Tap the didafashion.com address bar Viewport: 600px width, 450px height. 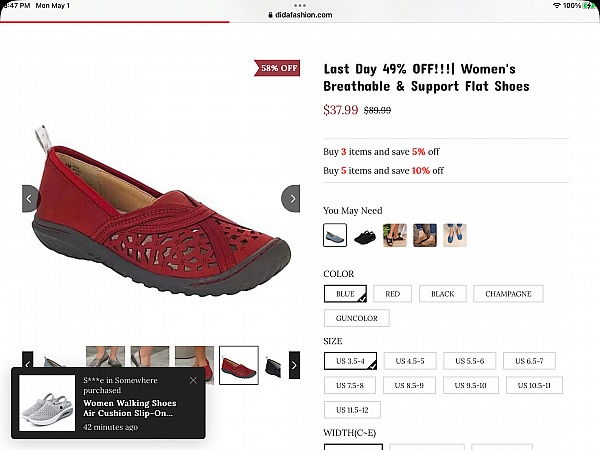[300, 15]
